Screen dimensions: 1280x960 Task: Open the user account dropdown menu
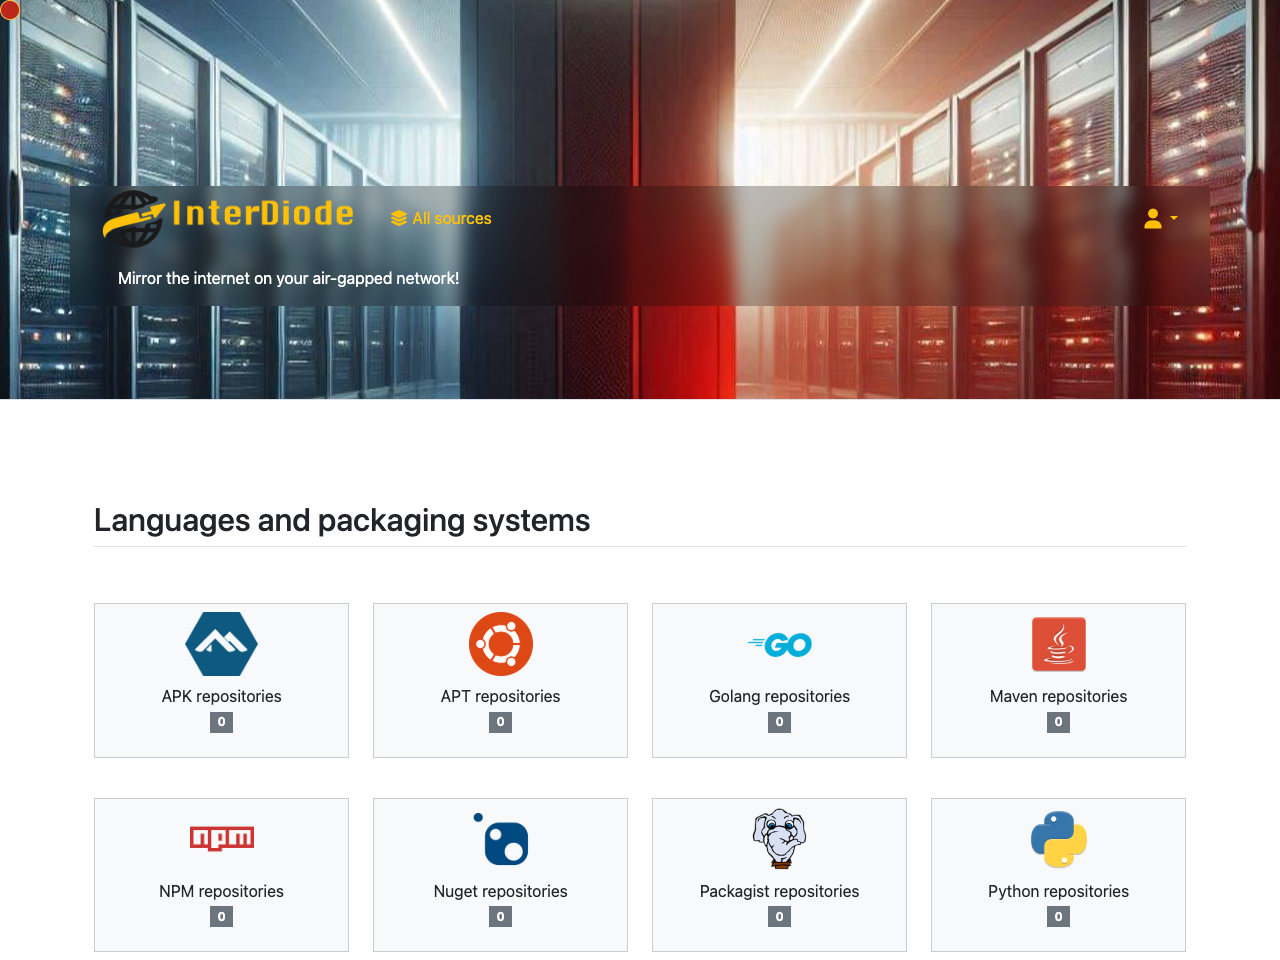1160,219
